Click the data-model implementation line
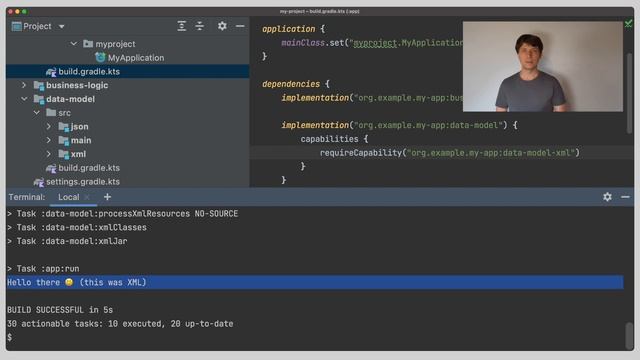This screenshot has height=360, width=640. pyautogui.click(x=399, y=125)
